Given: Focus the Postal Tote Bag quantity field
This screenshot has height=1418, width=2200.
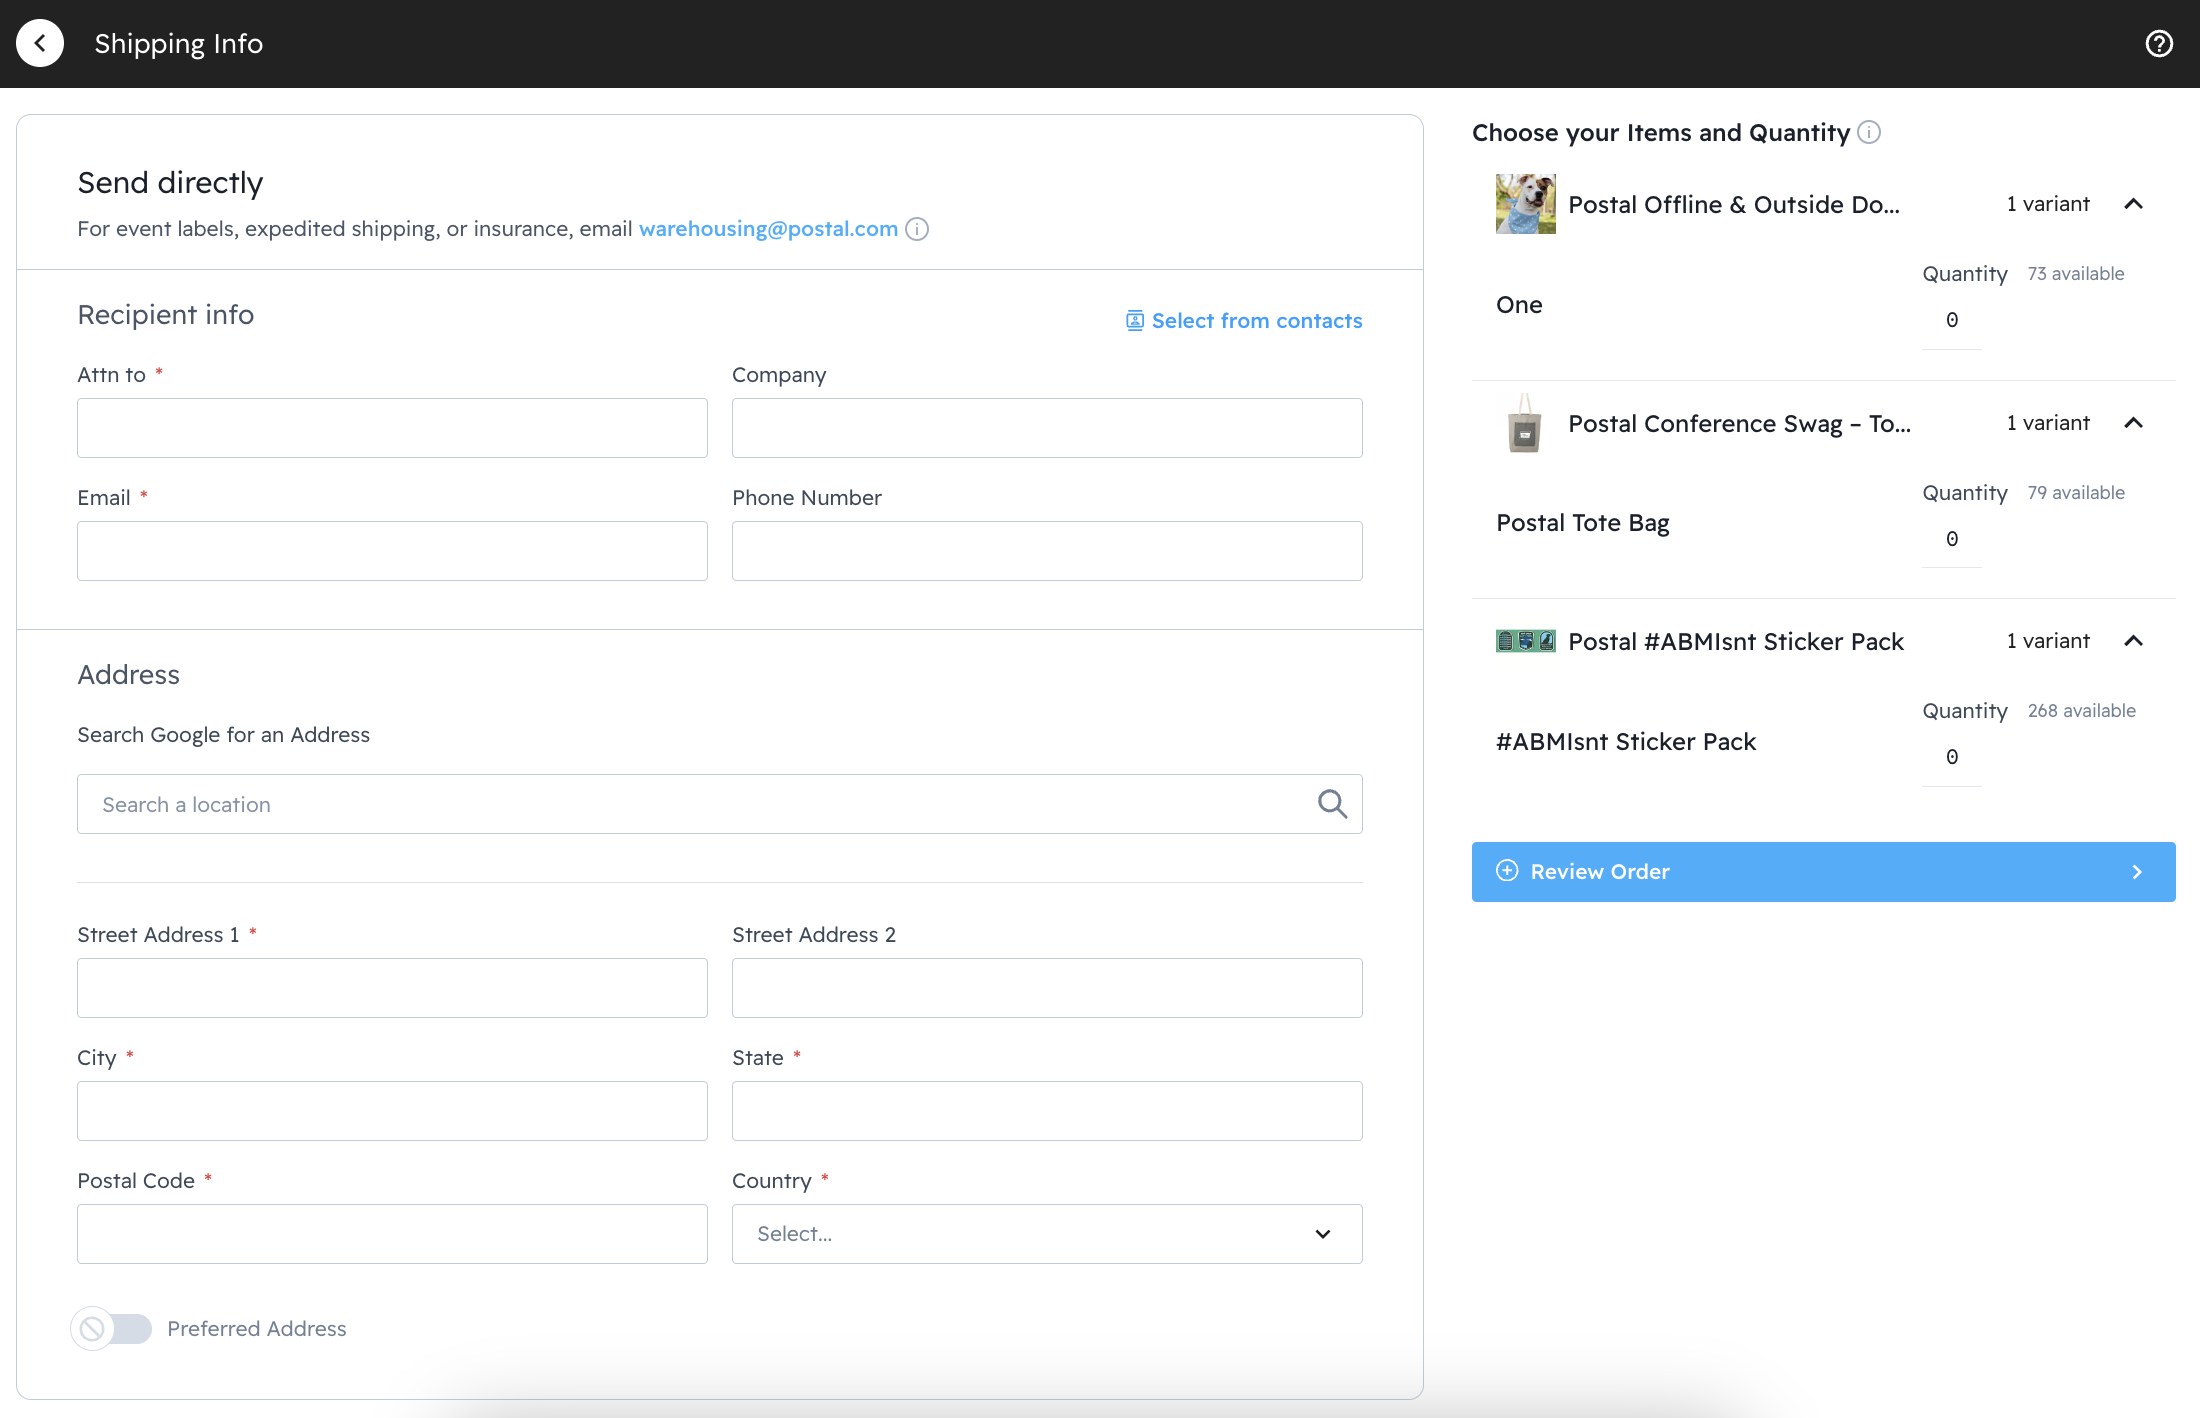Looking at the screenshot, I should pos(1951,539).
